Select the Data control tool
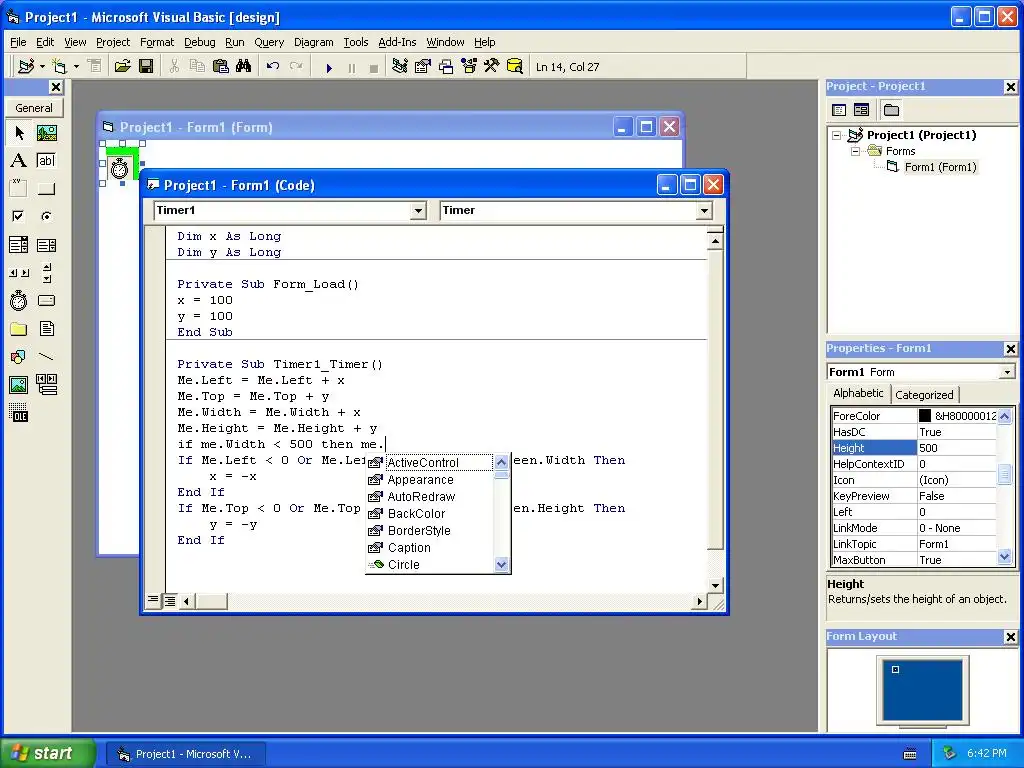The image size is (1024, 768). point(46,385)
